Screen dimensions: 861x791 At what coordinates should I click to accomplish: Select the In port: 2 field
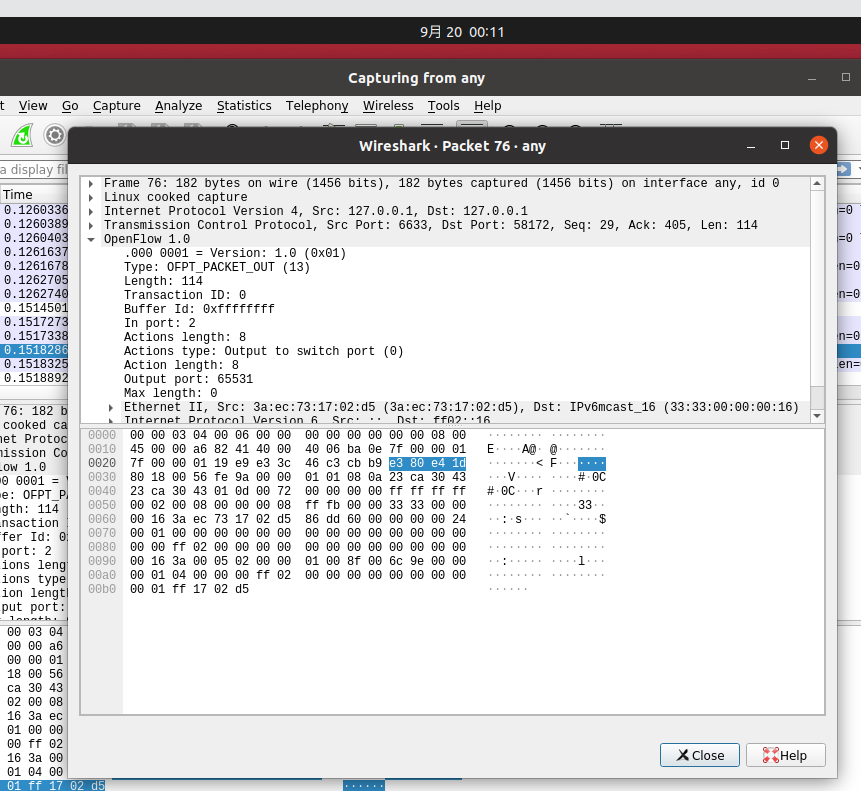coord(159,323)
